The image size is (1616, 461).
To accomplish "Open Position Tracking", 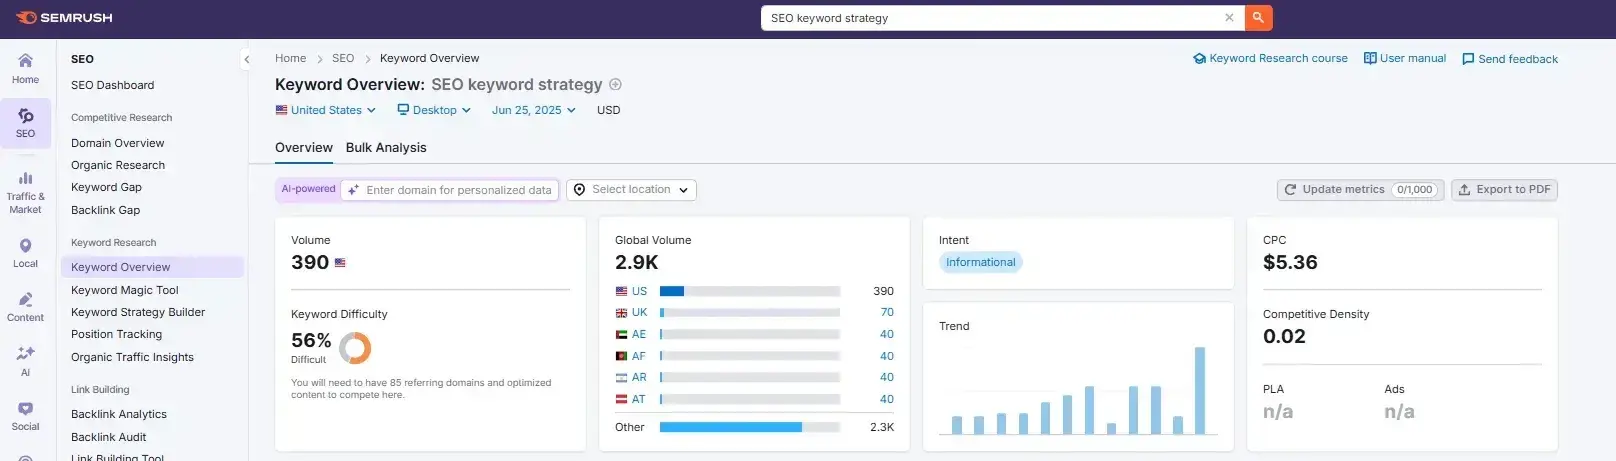I will tap(116, 334).
